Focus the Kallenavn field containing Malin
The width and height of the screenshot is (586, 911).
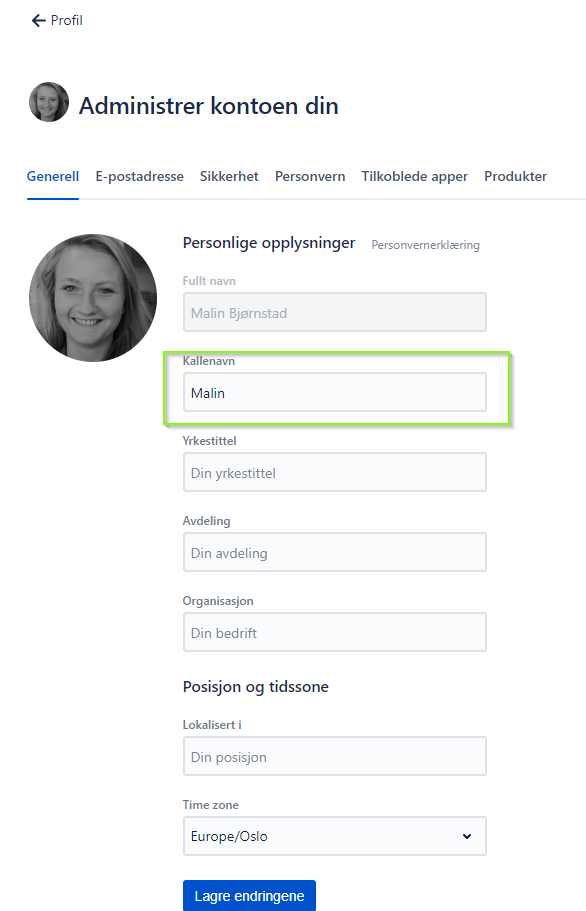point(335,392)
